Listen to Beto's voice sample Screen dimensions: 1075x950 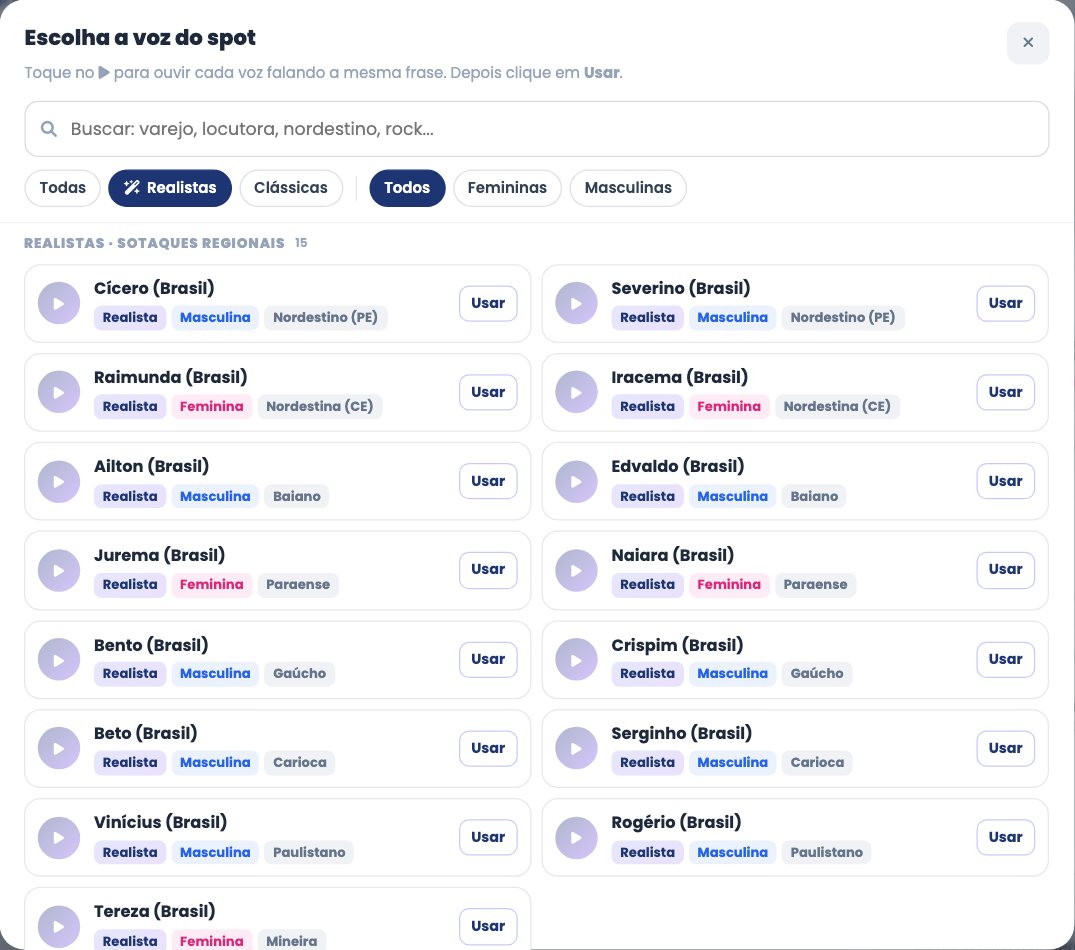click(59, 748)
